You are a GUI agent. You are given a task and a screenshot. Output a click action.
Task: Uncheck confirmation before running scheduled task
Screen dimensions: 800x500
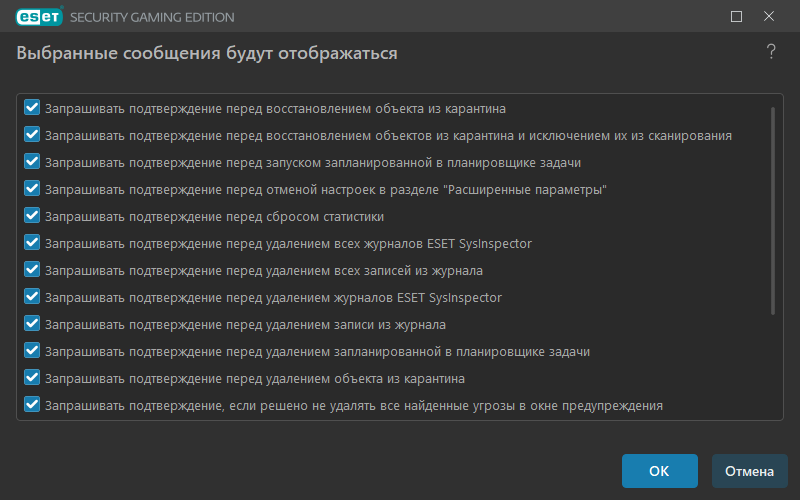pyautogui.click(x=32, y=162)
